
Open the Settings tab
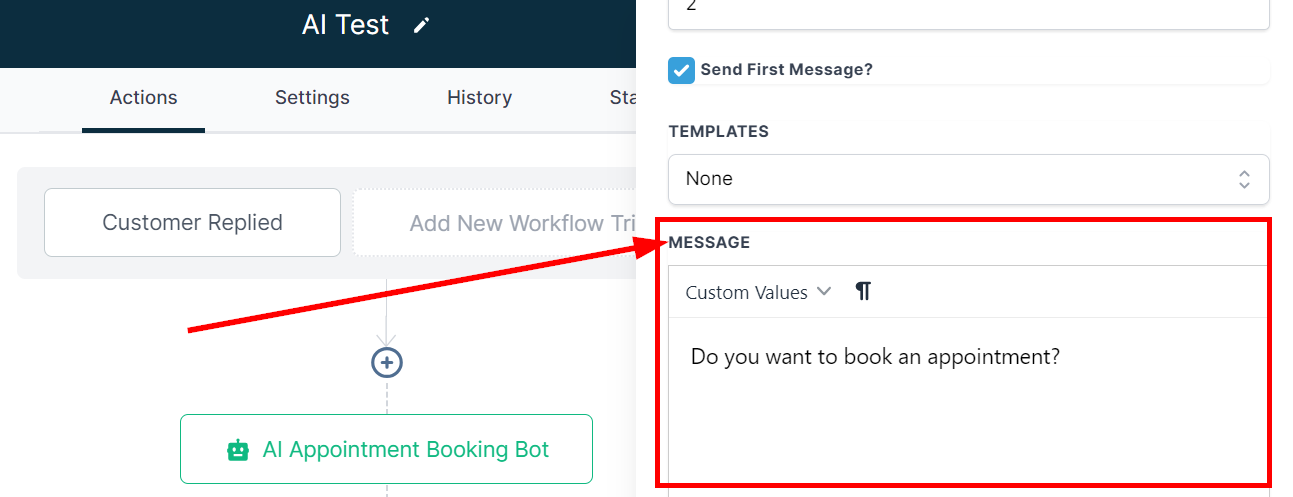click(x=312, y=98)
